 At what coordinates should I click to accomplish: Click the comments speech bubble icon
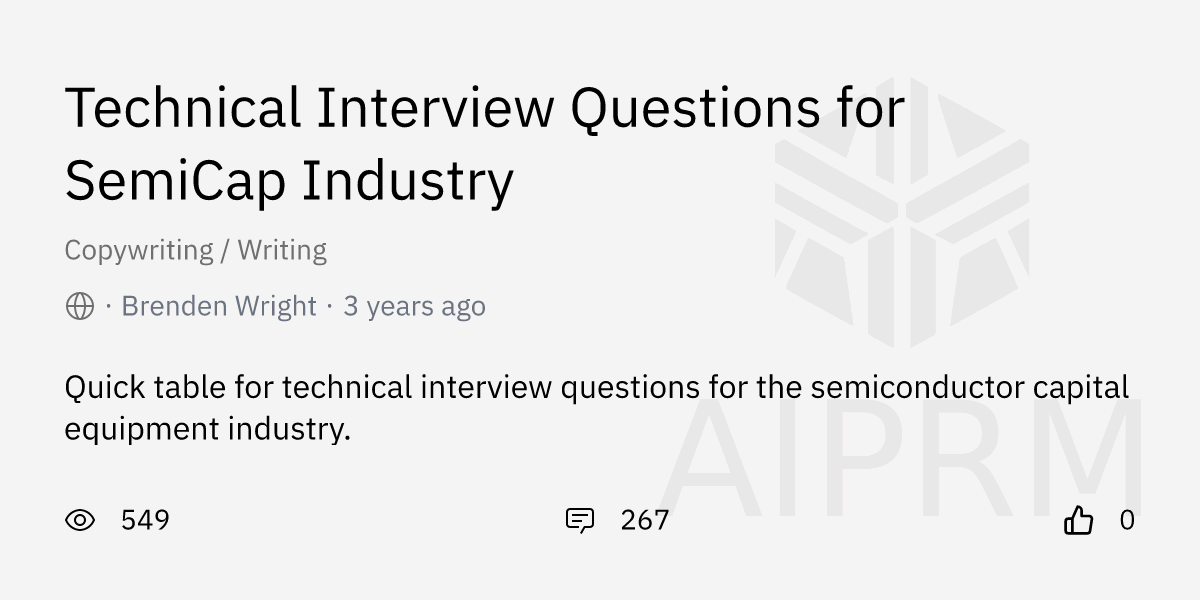click(580, 520)
